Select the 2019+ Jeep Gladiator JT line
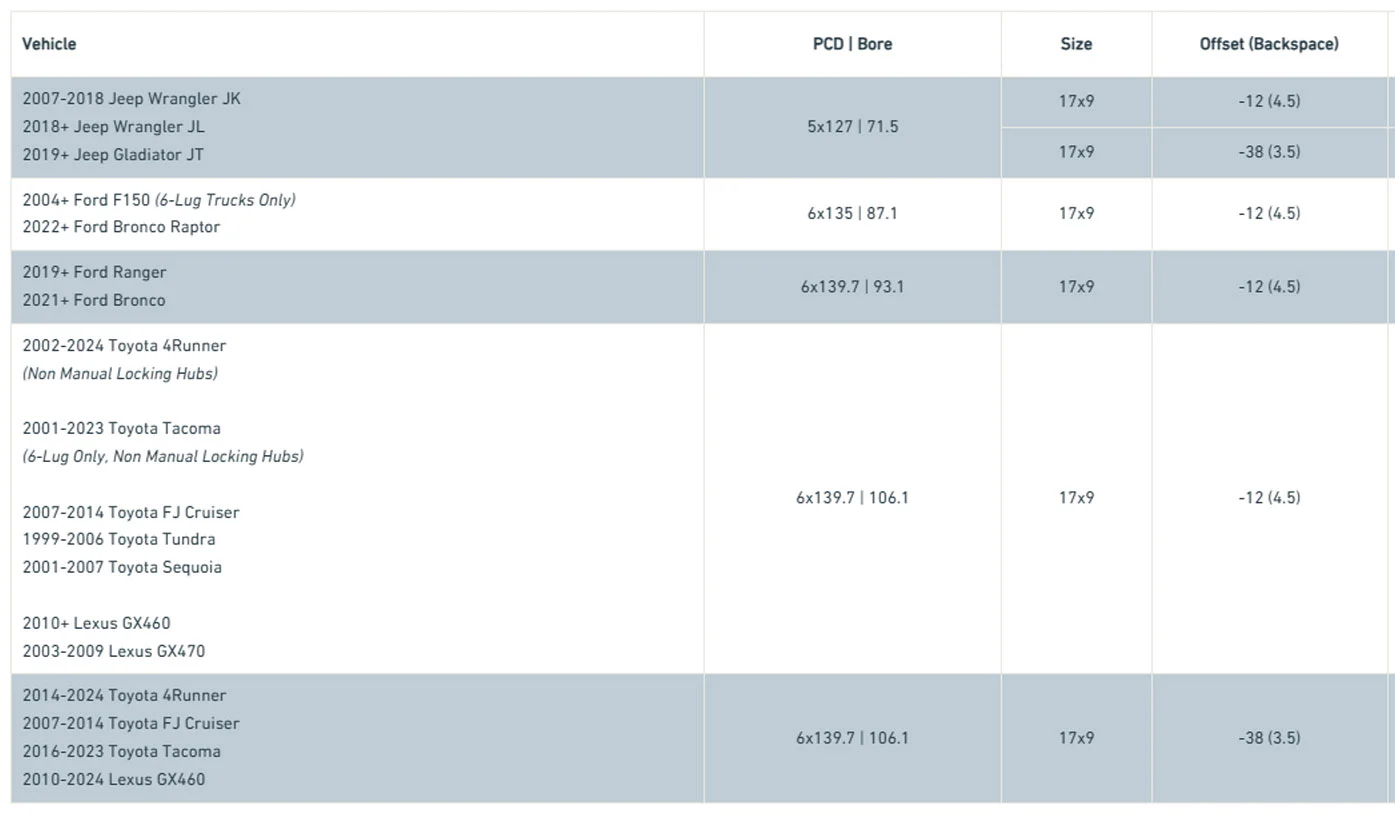This screenshot has width=1395, height=813. point(113,155)
